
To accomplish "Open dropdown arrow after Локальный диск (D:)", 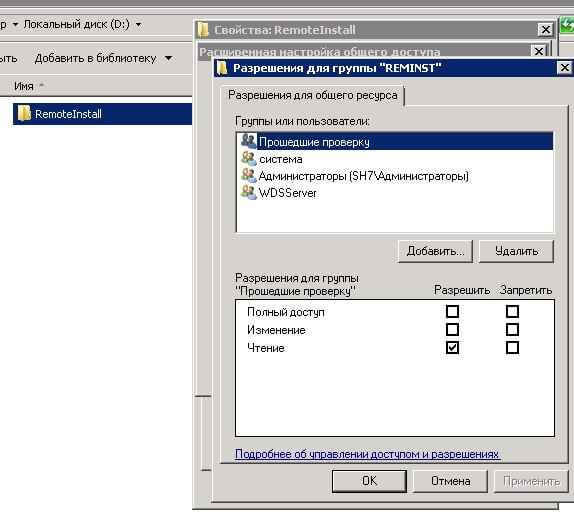I will coord(139,25).
